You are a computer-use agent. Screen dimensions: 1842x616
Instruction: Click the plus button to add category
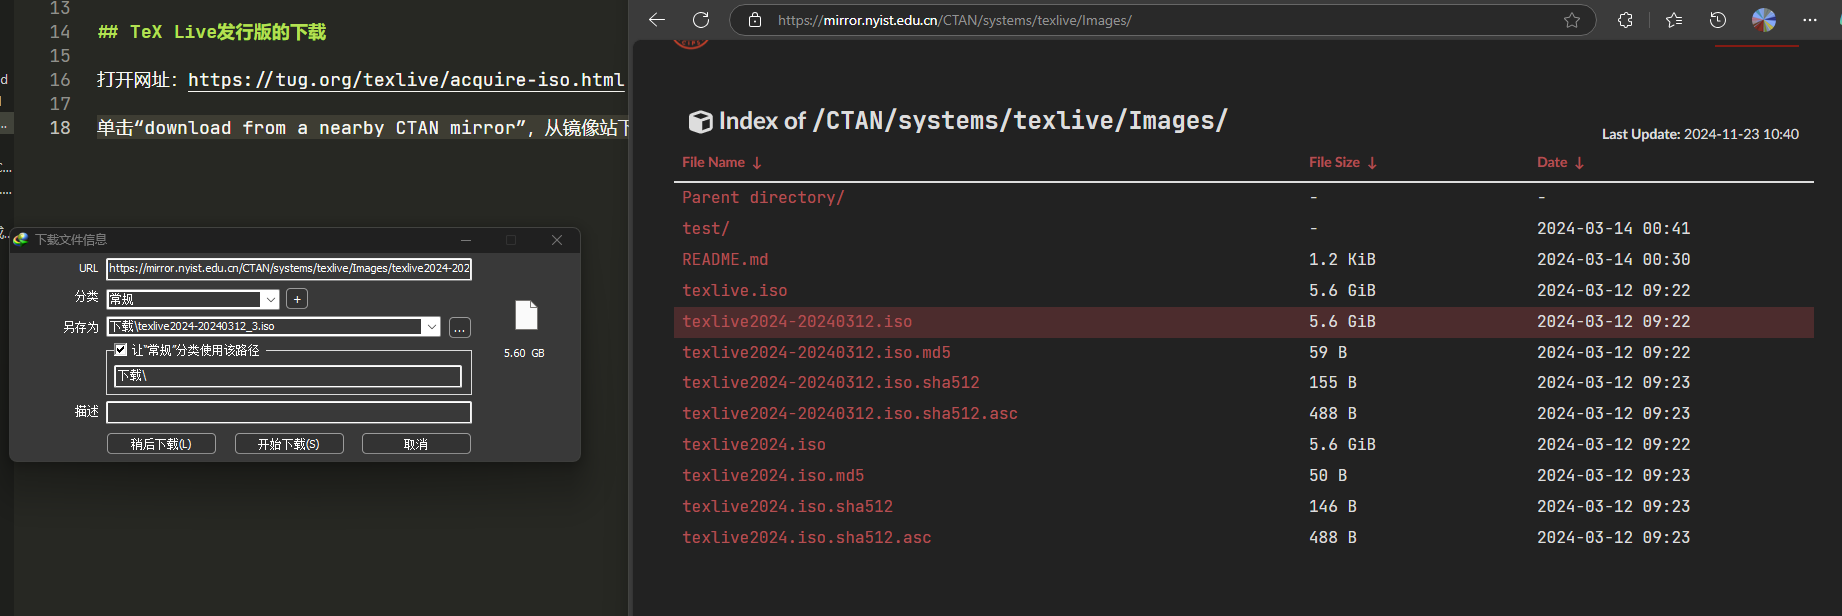tap(297, 299)
